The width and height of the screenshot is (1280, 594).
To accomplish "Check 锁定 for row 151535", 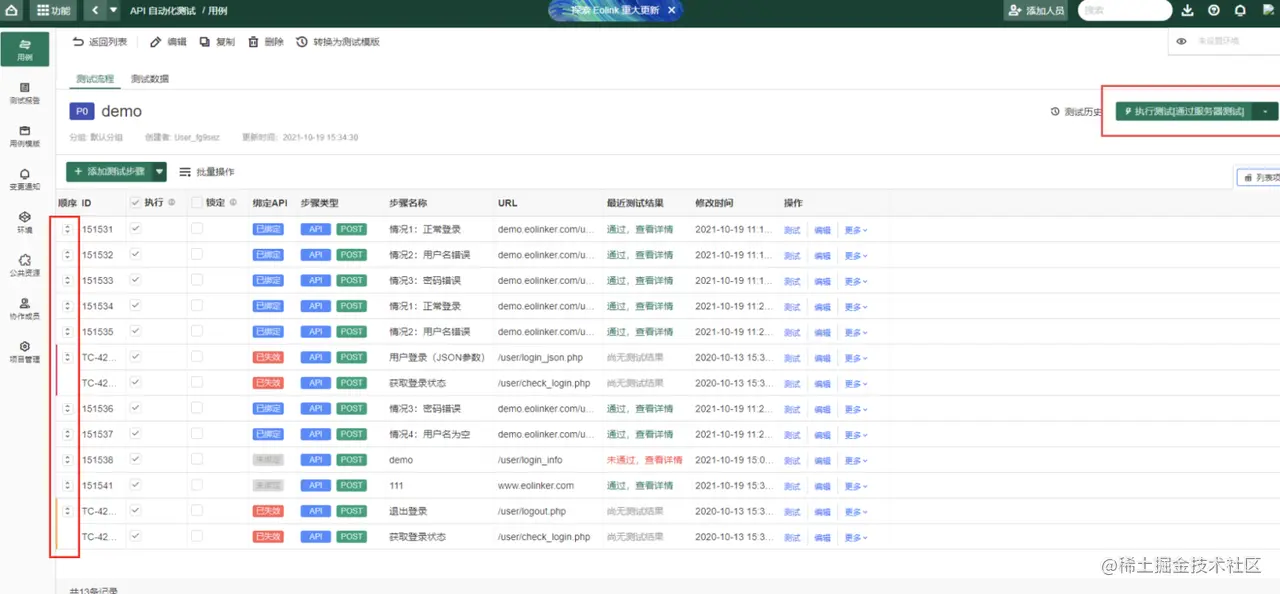I will click(196, 331).
